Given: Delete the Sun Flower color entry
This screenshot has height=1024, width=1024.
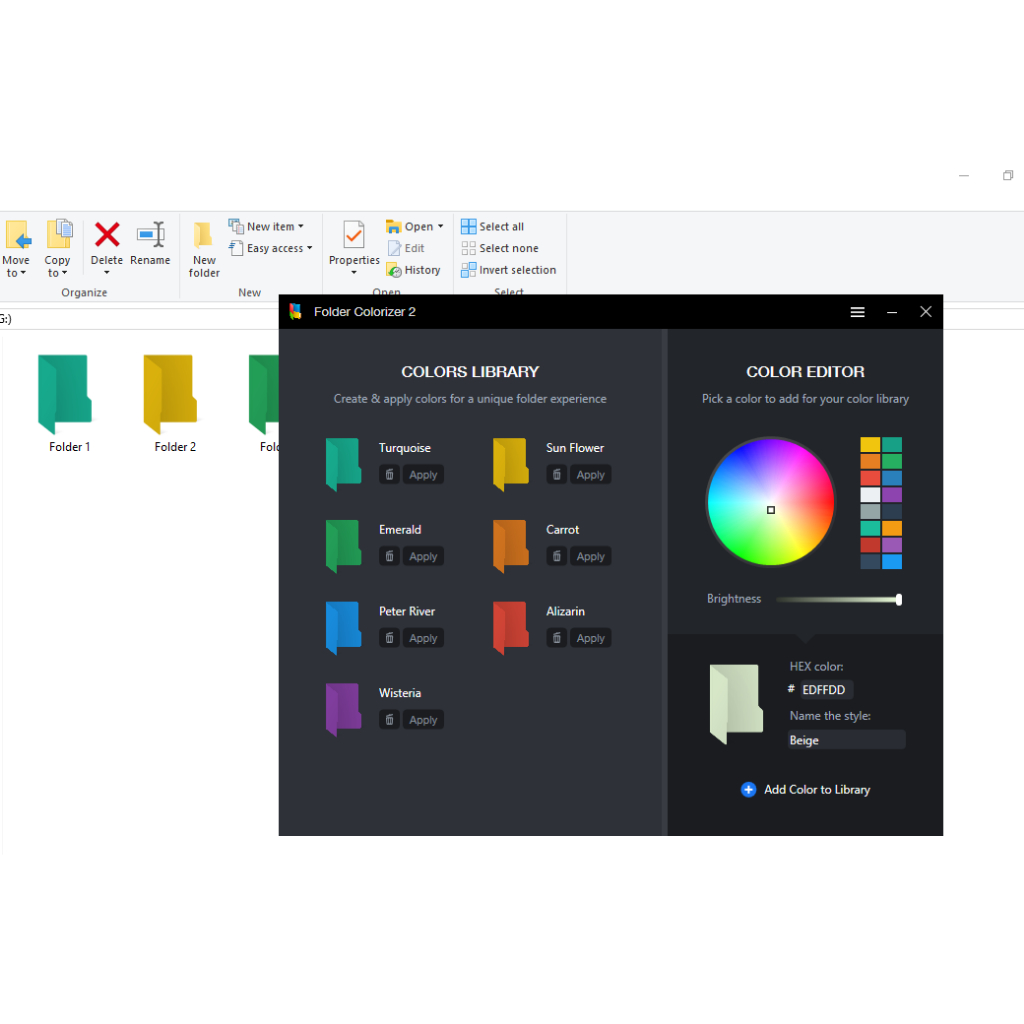Looking at the screenshot, I should (556, 475).
